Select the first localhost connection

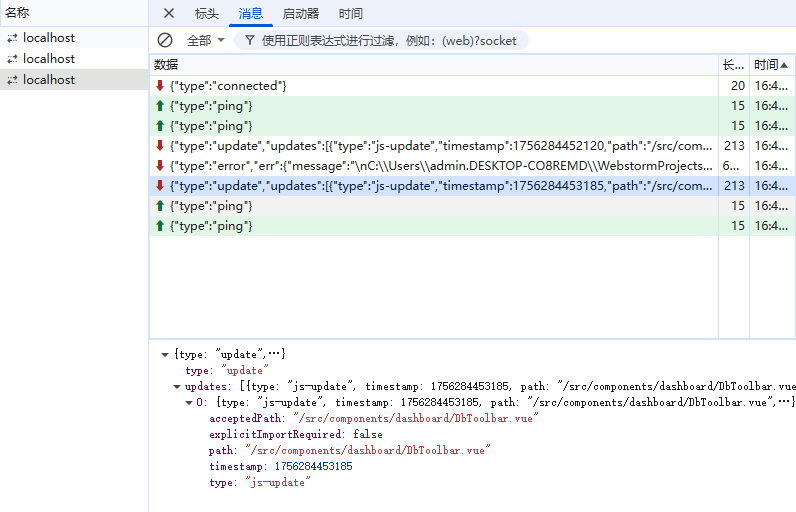49,38
